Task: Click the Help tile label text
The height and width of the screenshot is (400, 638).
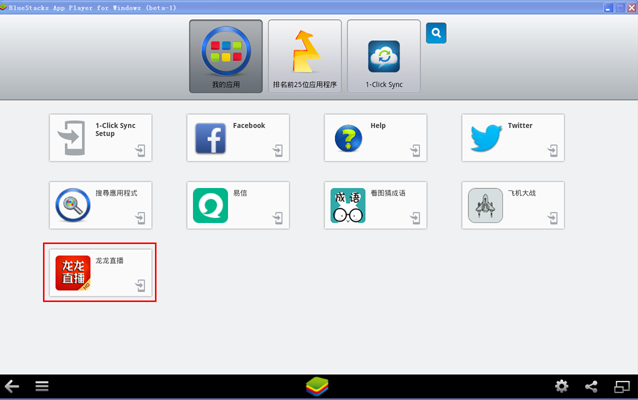Action: (x=378, y=125)
